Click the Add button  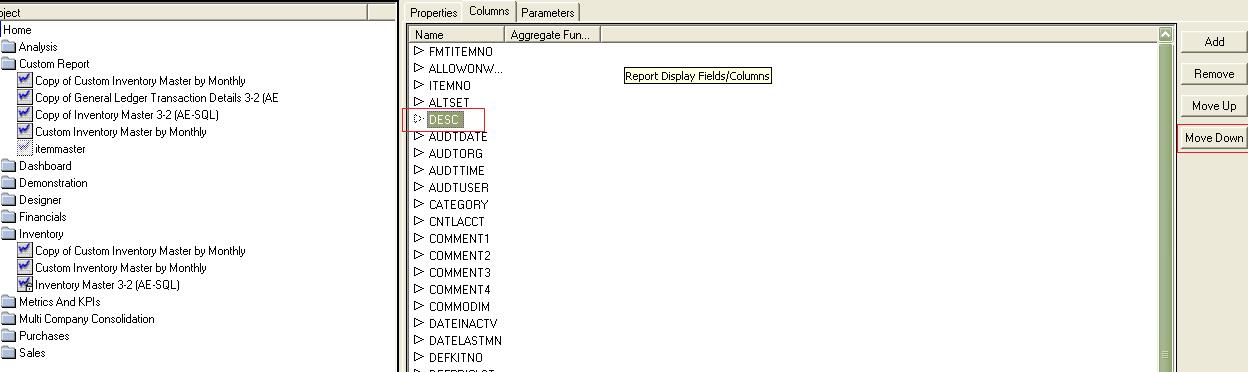tap(1214, 42)
